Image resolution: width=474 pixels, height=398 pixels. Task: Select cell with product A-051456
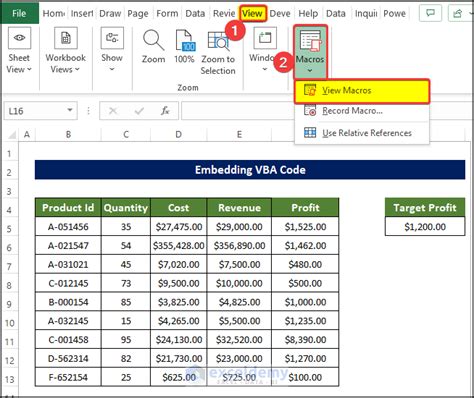click(68, 227)
